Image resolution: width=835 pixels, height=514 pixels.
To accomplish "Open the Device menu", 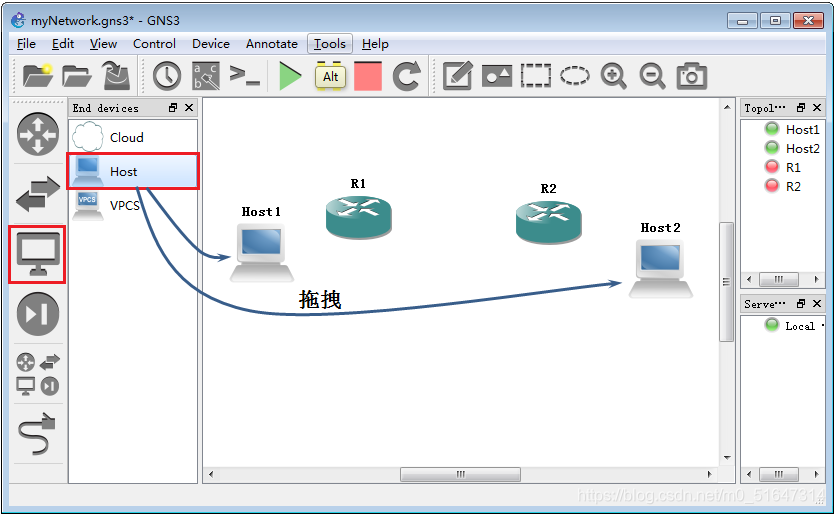I will [211, 44].
